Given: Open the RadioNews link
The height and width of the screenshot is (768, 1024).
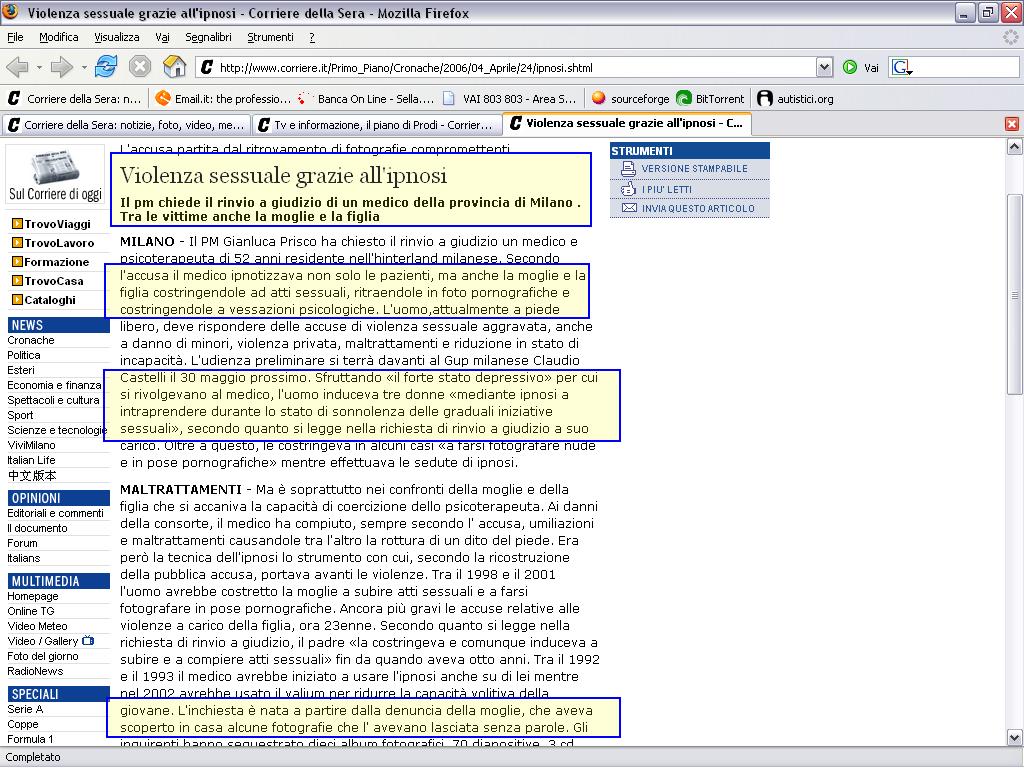Looking at the screenshot, I should (35, 671).
